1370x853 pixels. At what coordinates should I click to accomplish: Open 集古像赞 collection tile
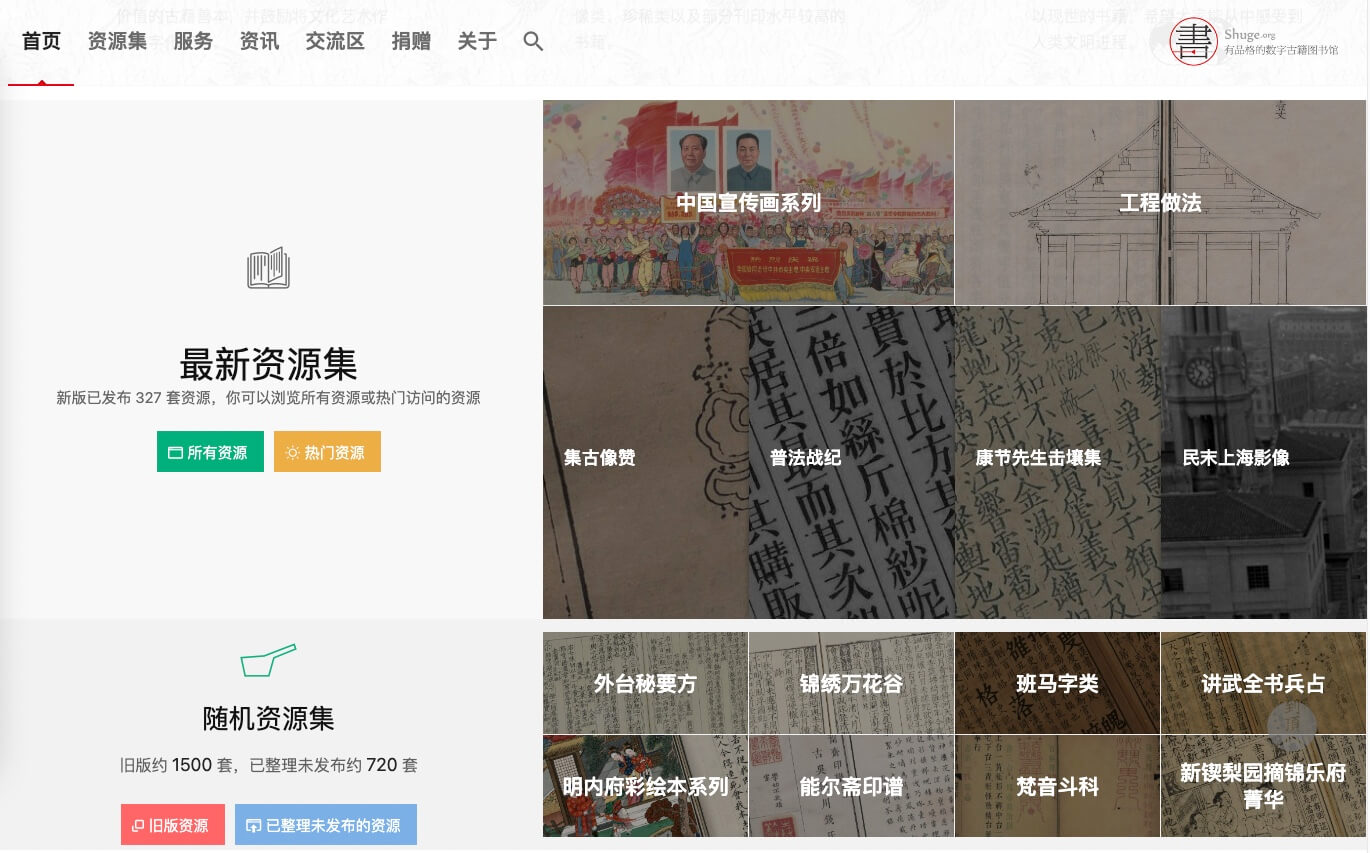pos(645,462)
